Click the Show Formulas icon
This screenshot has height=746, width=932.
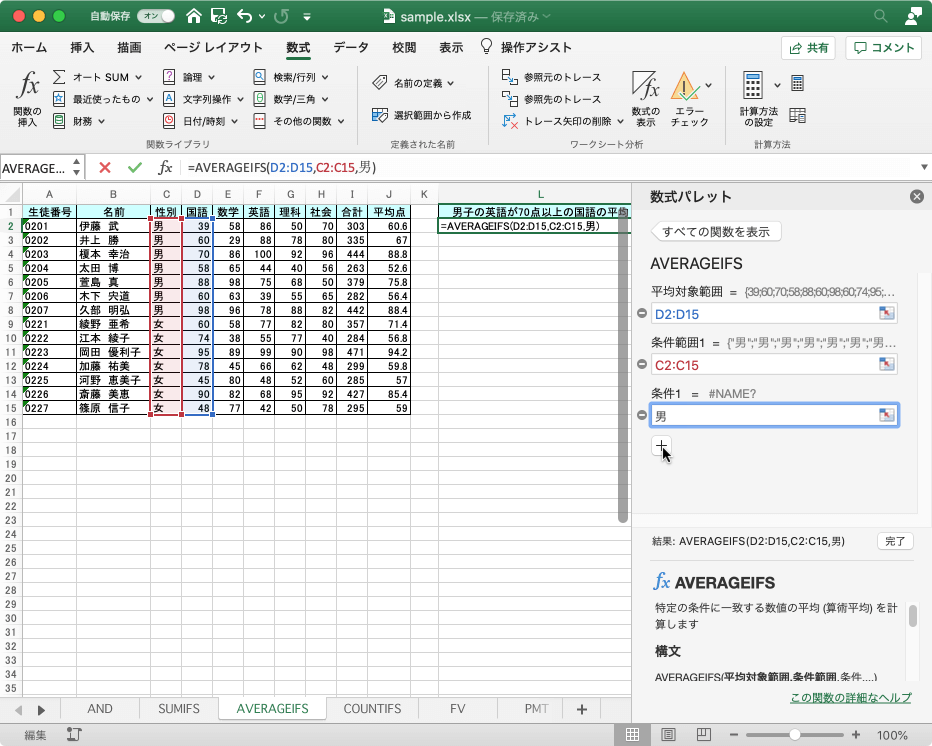(646, 86)
